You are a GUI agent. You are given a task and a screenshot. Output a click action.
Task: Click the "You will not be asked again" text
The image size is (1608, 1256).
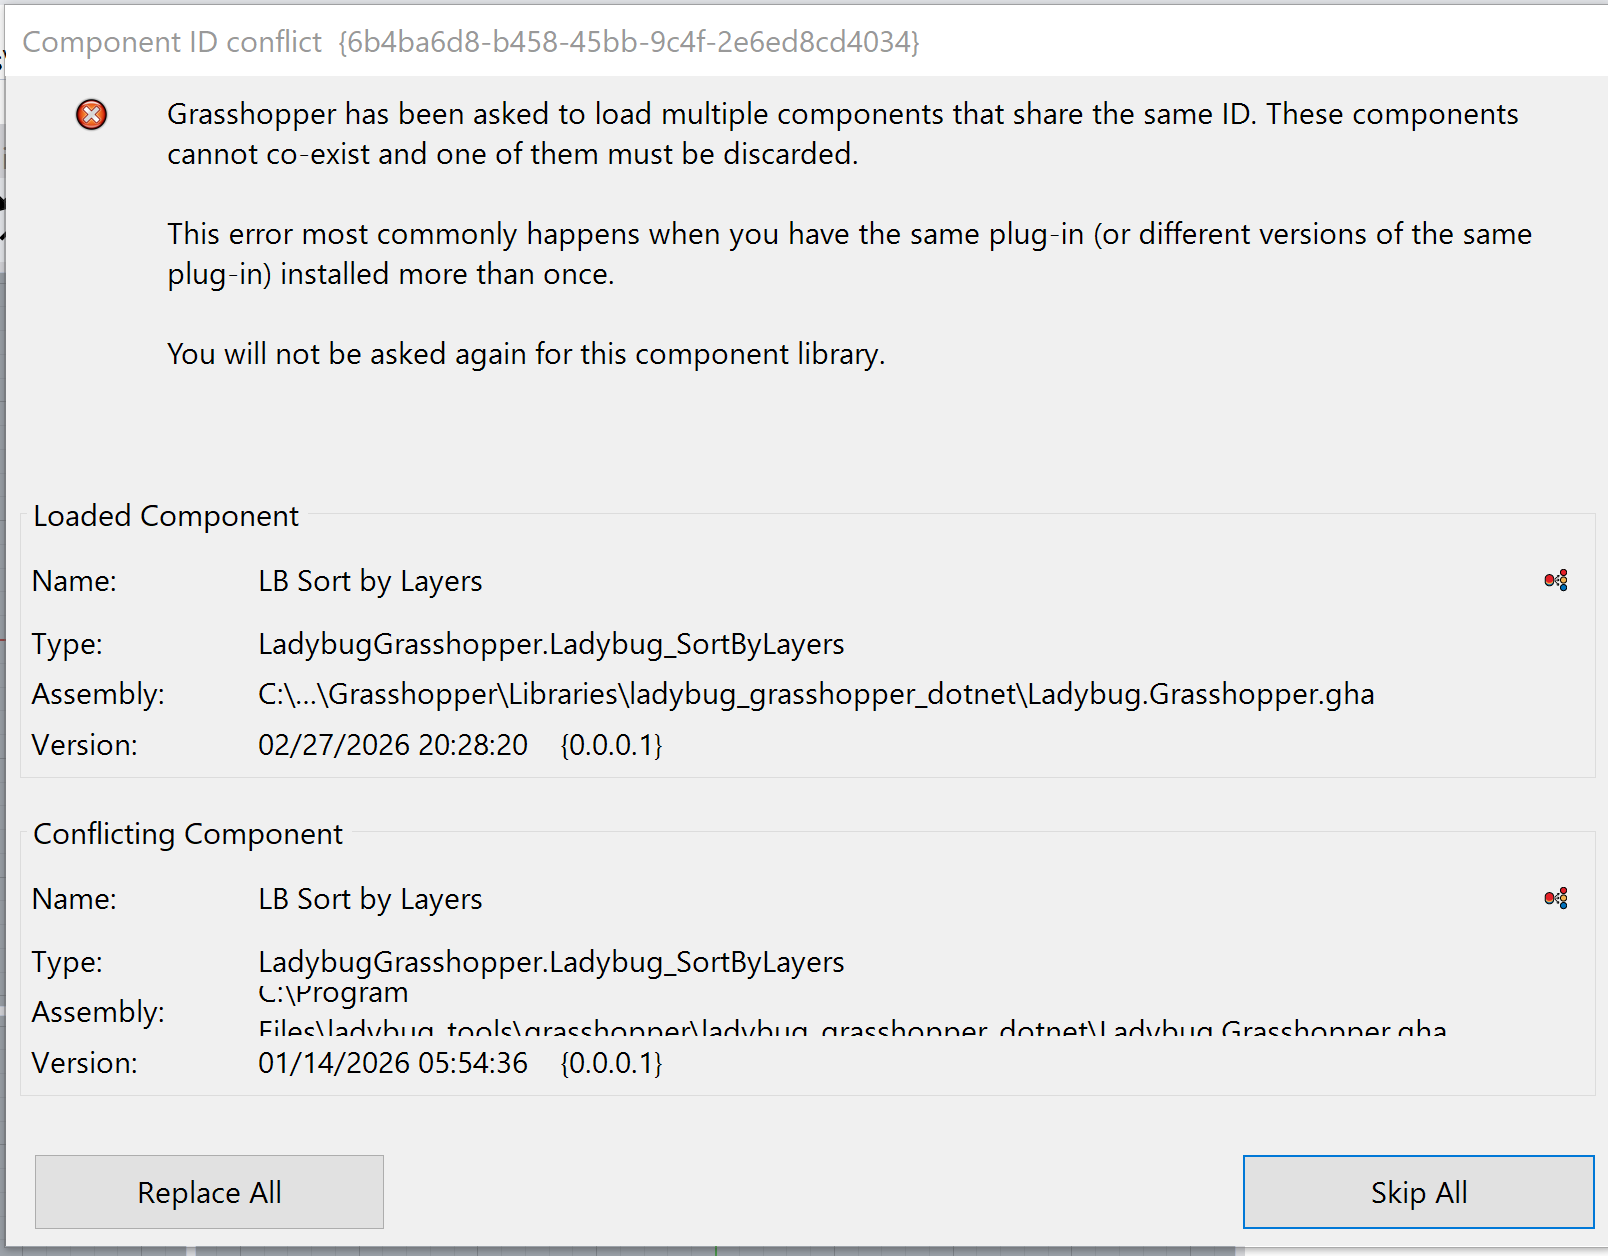[x=526, y=354]
